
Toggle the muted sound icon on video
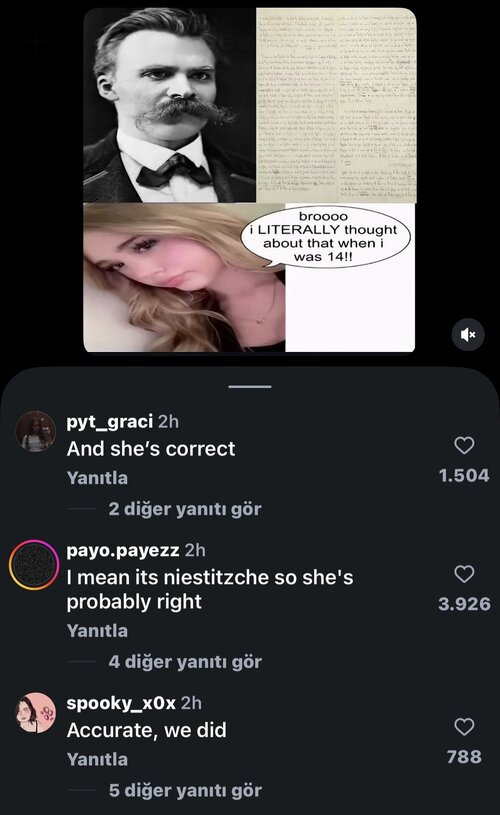click(x=468, y=335)
